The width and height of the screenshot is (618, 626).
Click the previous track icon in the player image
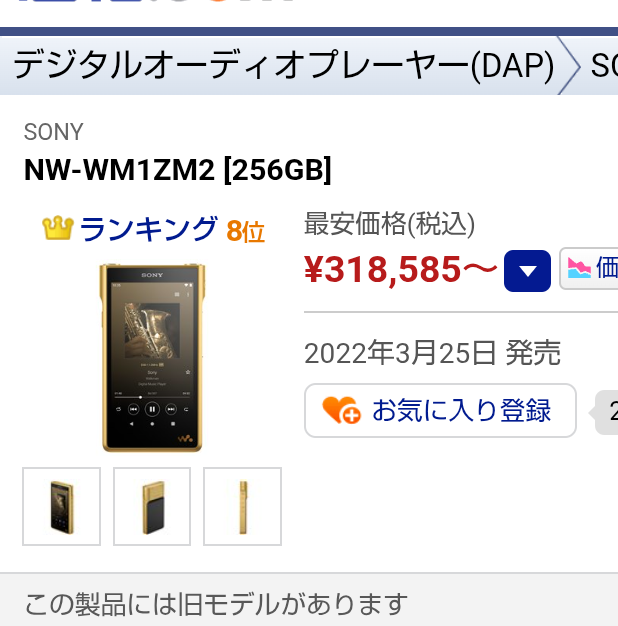[133, 409]
